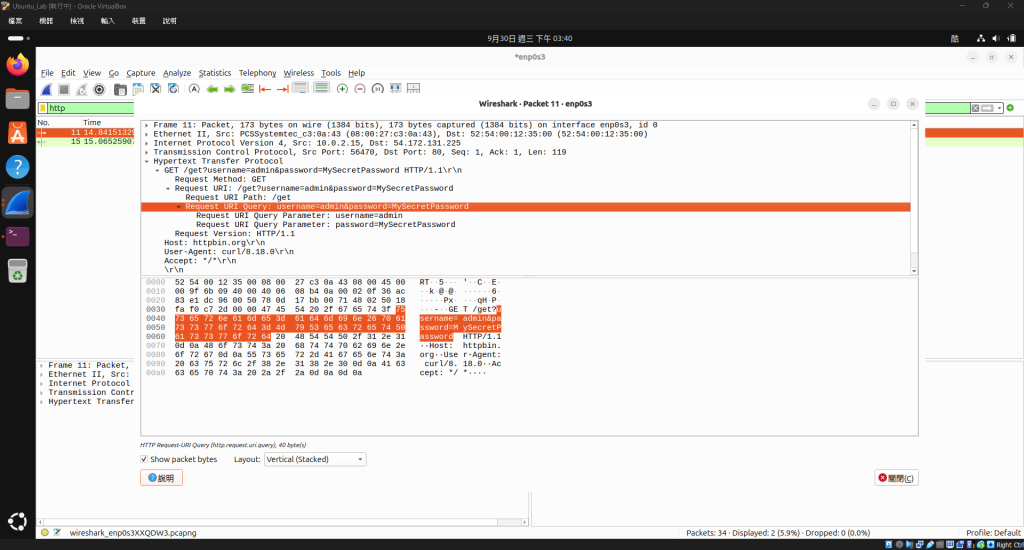Open VirtualBox 機器 menu
The height and width of the screenshot is (550, 1024).
pyautogui.click(x=46, y=21)
